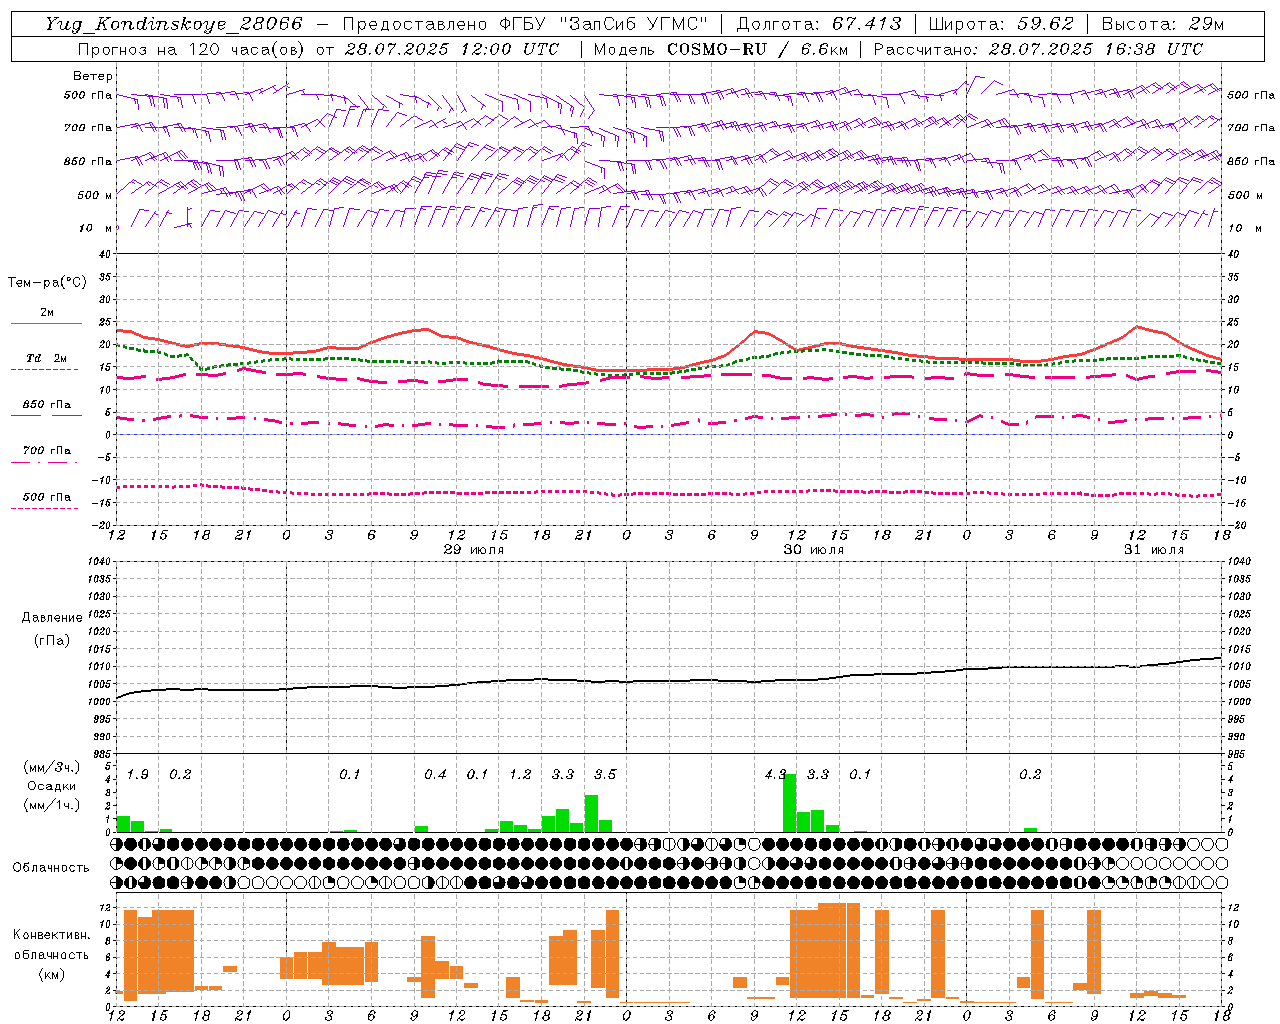The width and height of the screenshot is (1280, 1024).
Task: Click the Конвективн. convective cloud label
Action: click(51, 935)
